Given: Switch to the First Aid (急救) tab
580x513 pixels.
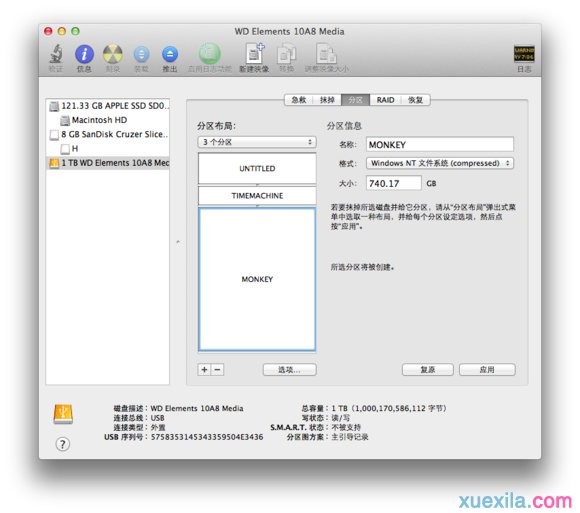Looking at the screenshot, I should click(299, 100).
